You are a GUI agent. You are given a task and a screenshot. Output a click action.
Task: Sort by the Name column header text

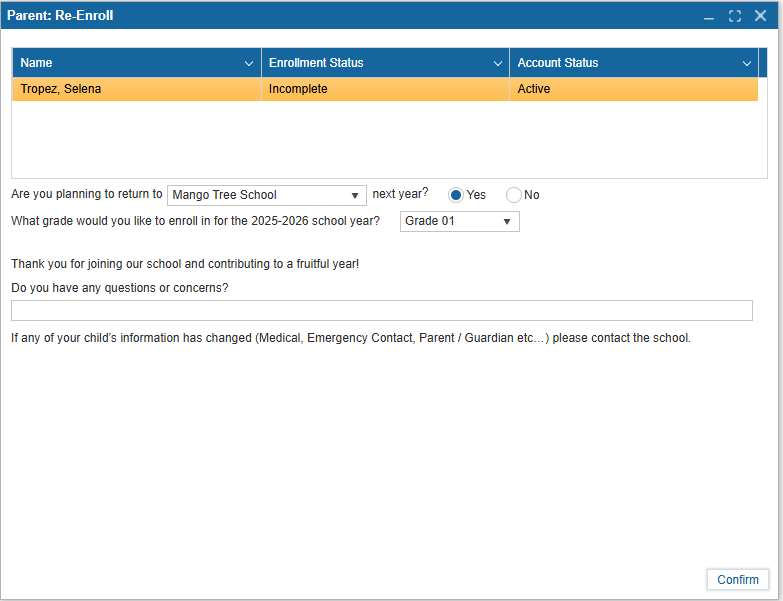click(36, 63)
